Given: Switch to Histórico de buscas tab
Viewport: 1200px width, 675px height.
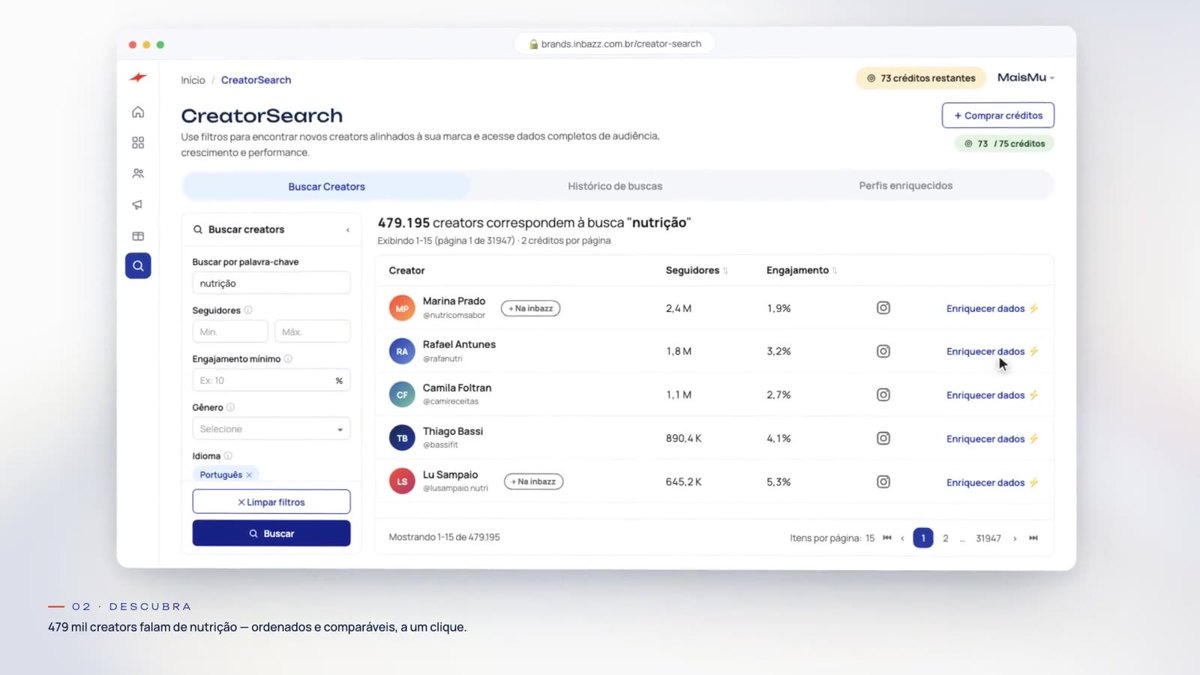Looking at the screenshot, I should [x=615, y=186].
